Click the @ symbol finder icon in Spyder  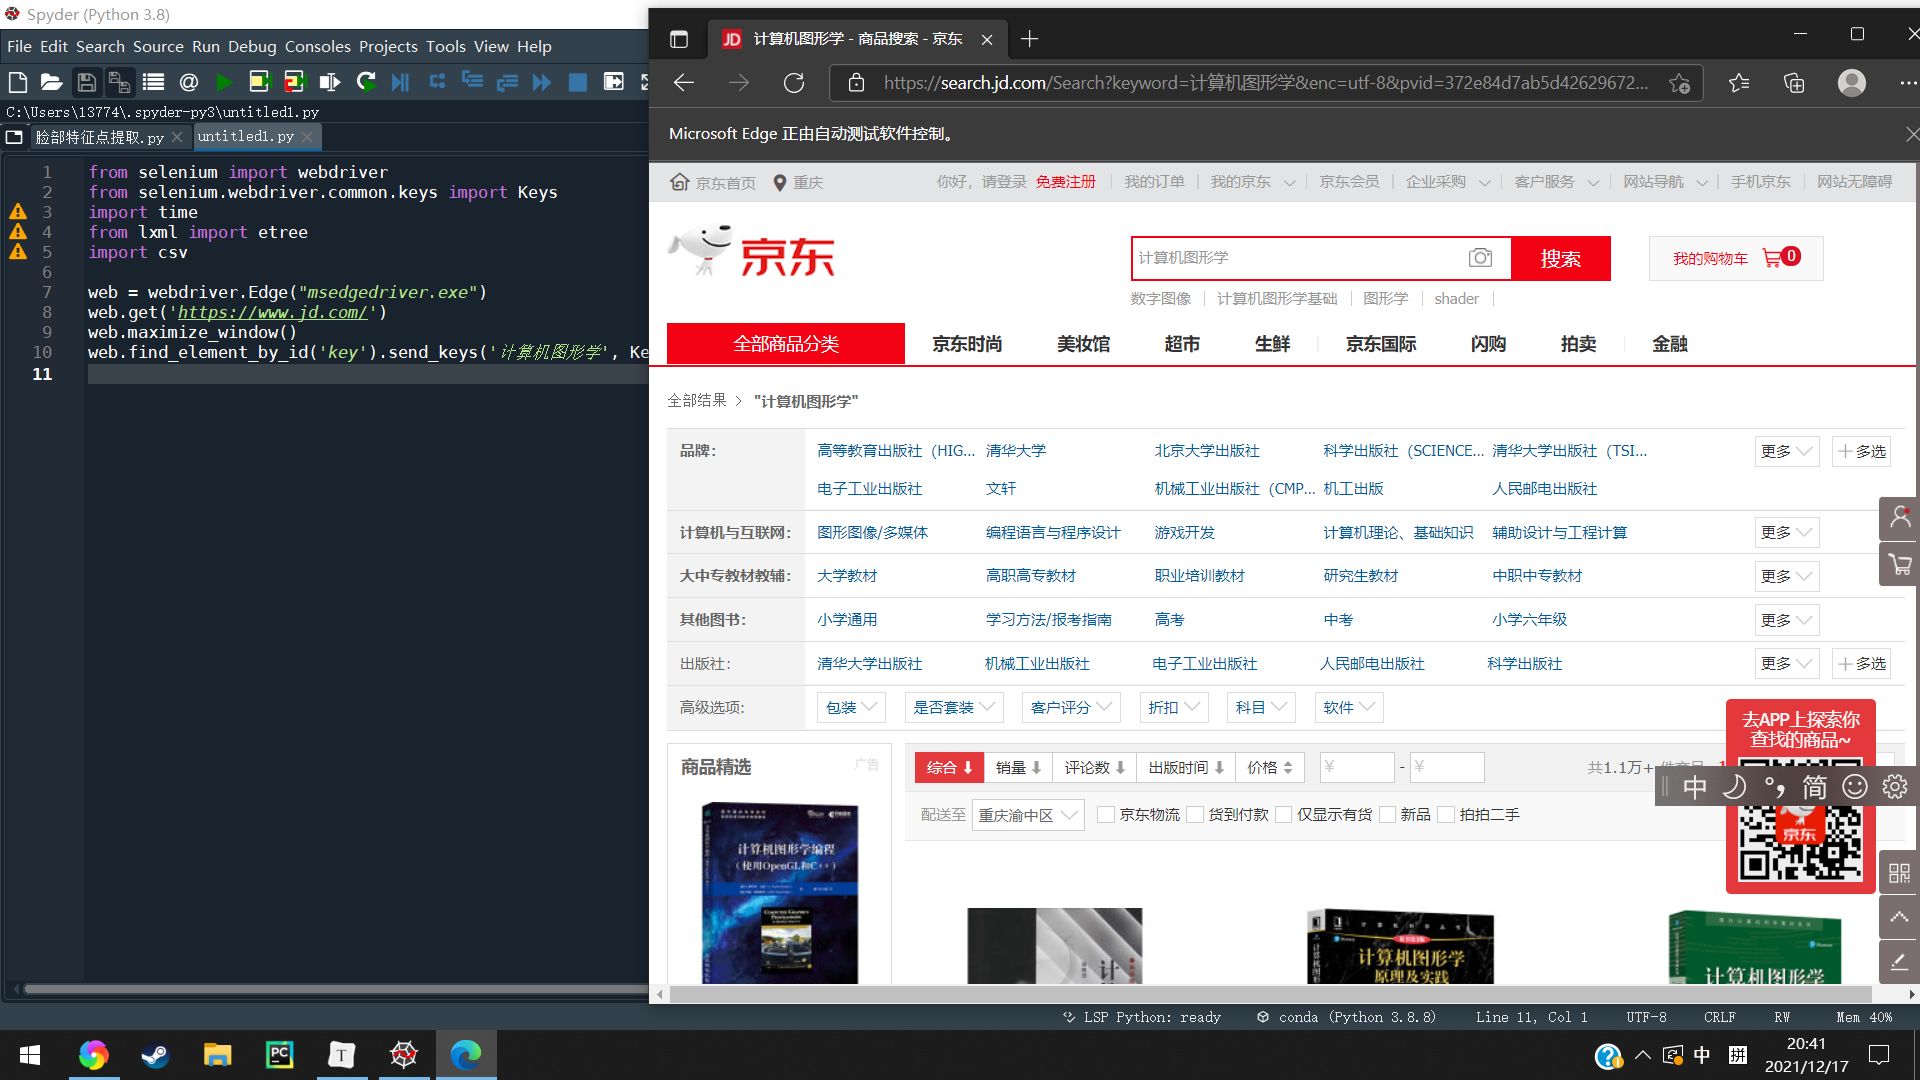pos(189,82)
